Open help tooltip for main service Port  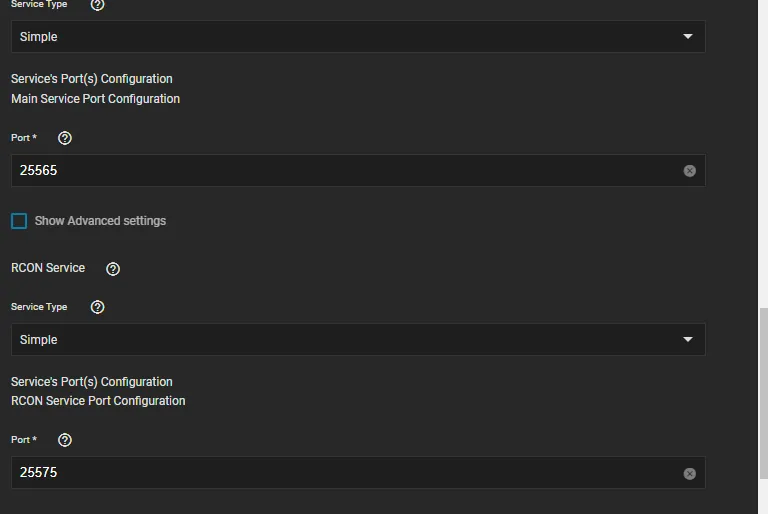coord(65,138)
